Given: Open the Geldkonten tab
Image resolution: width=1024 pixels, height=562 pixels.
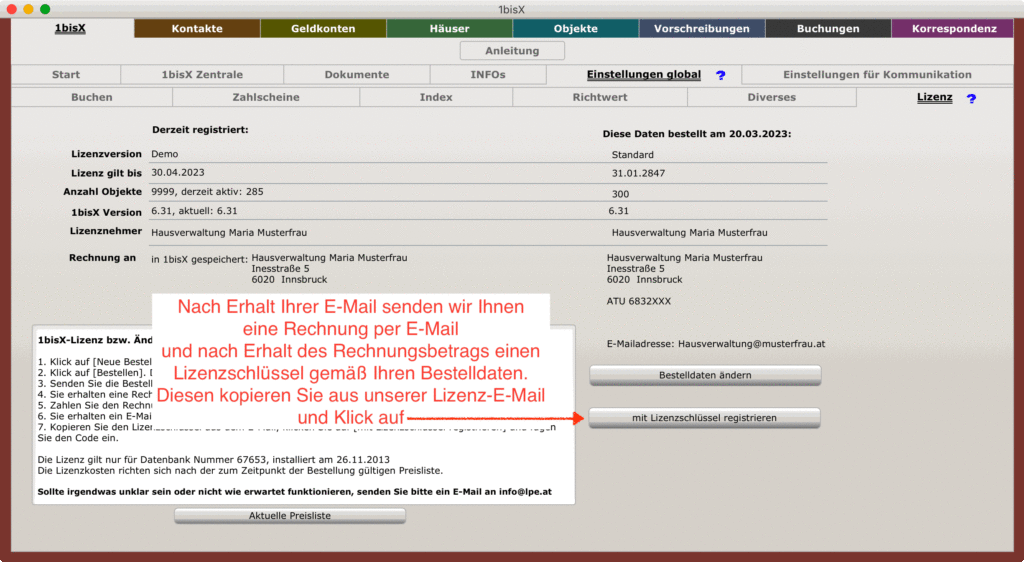Looking at the screenshot, I should [x=323, y=29].
